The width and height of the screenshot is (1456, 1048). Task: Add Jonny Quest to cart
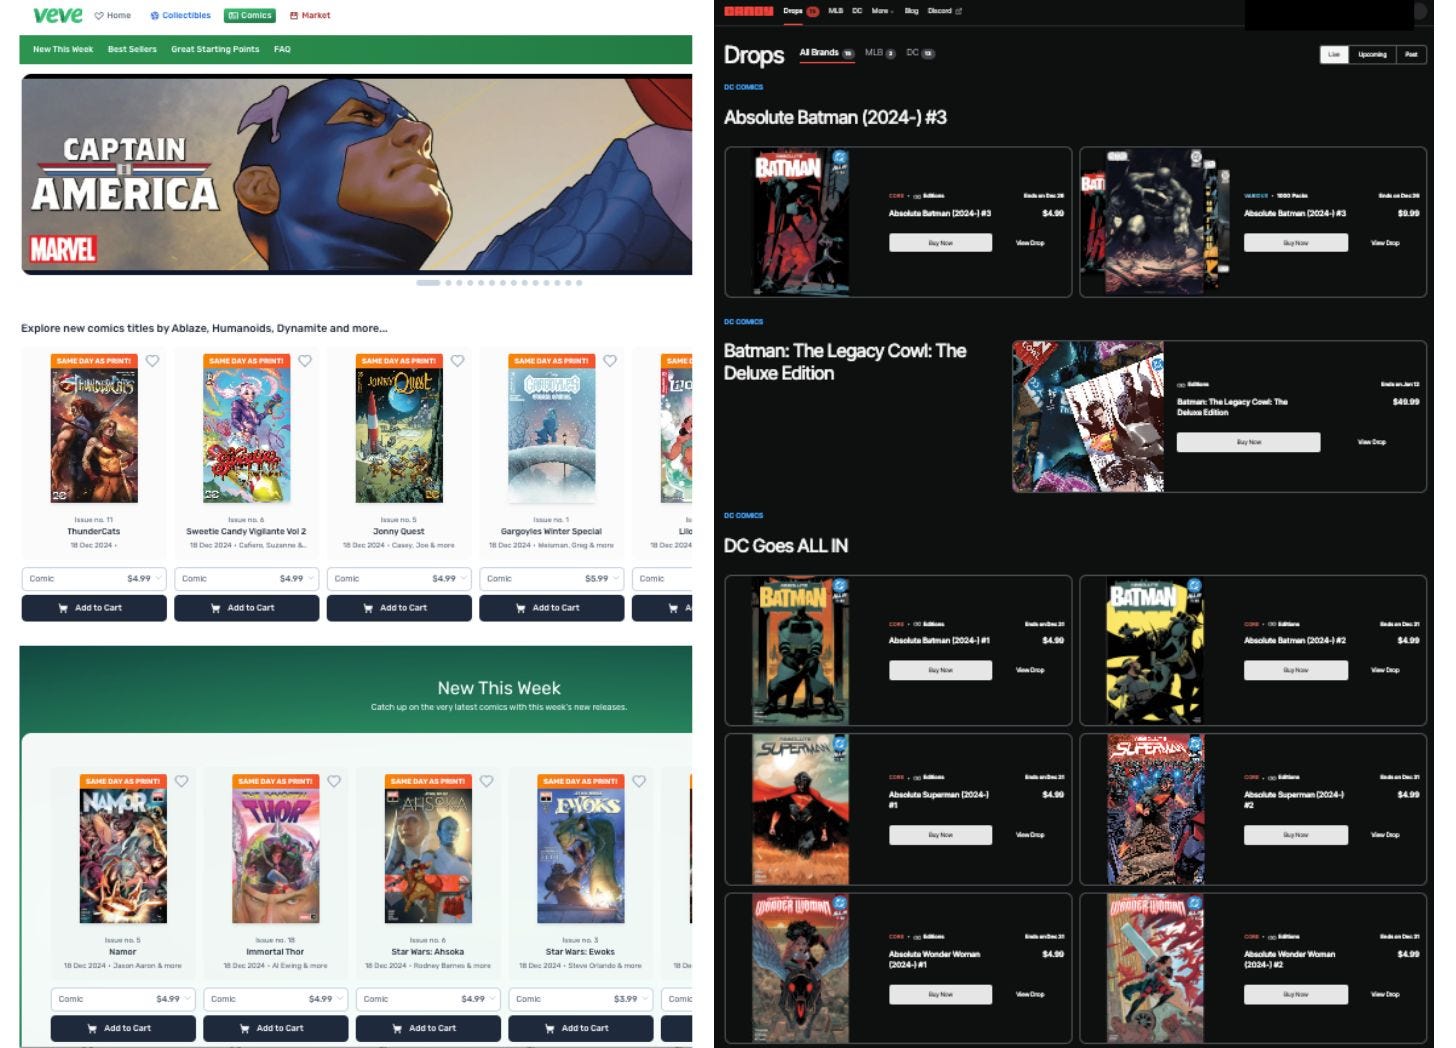point(399,608)
